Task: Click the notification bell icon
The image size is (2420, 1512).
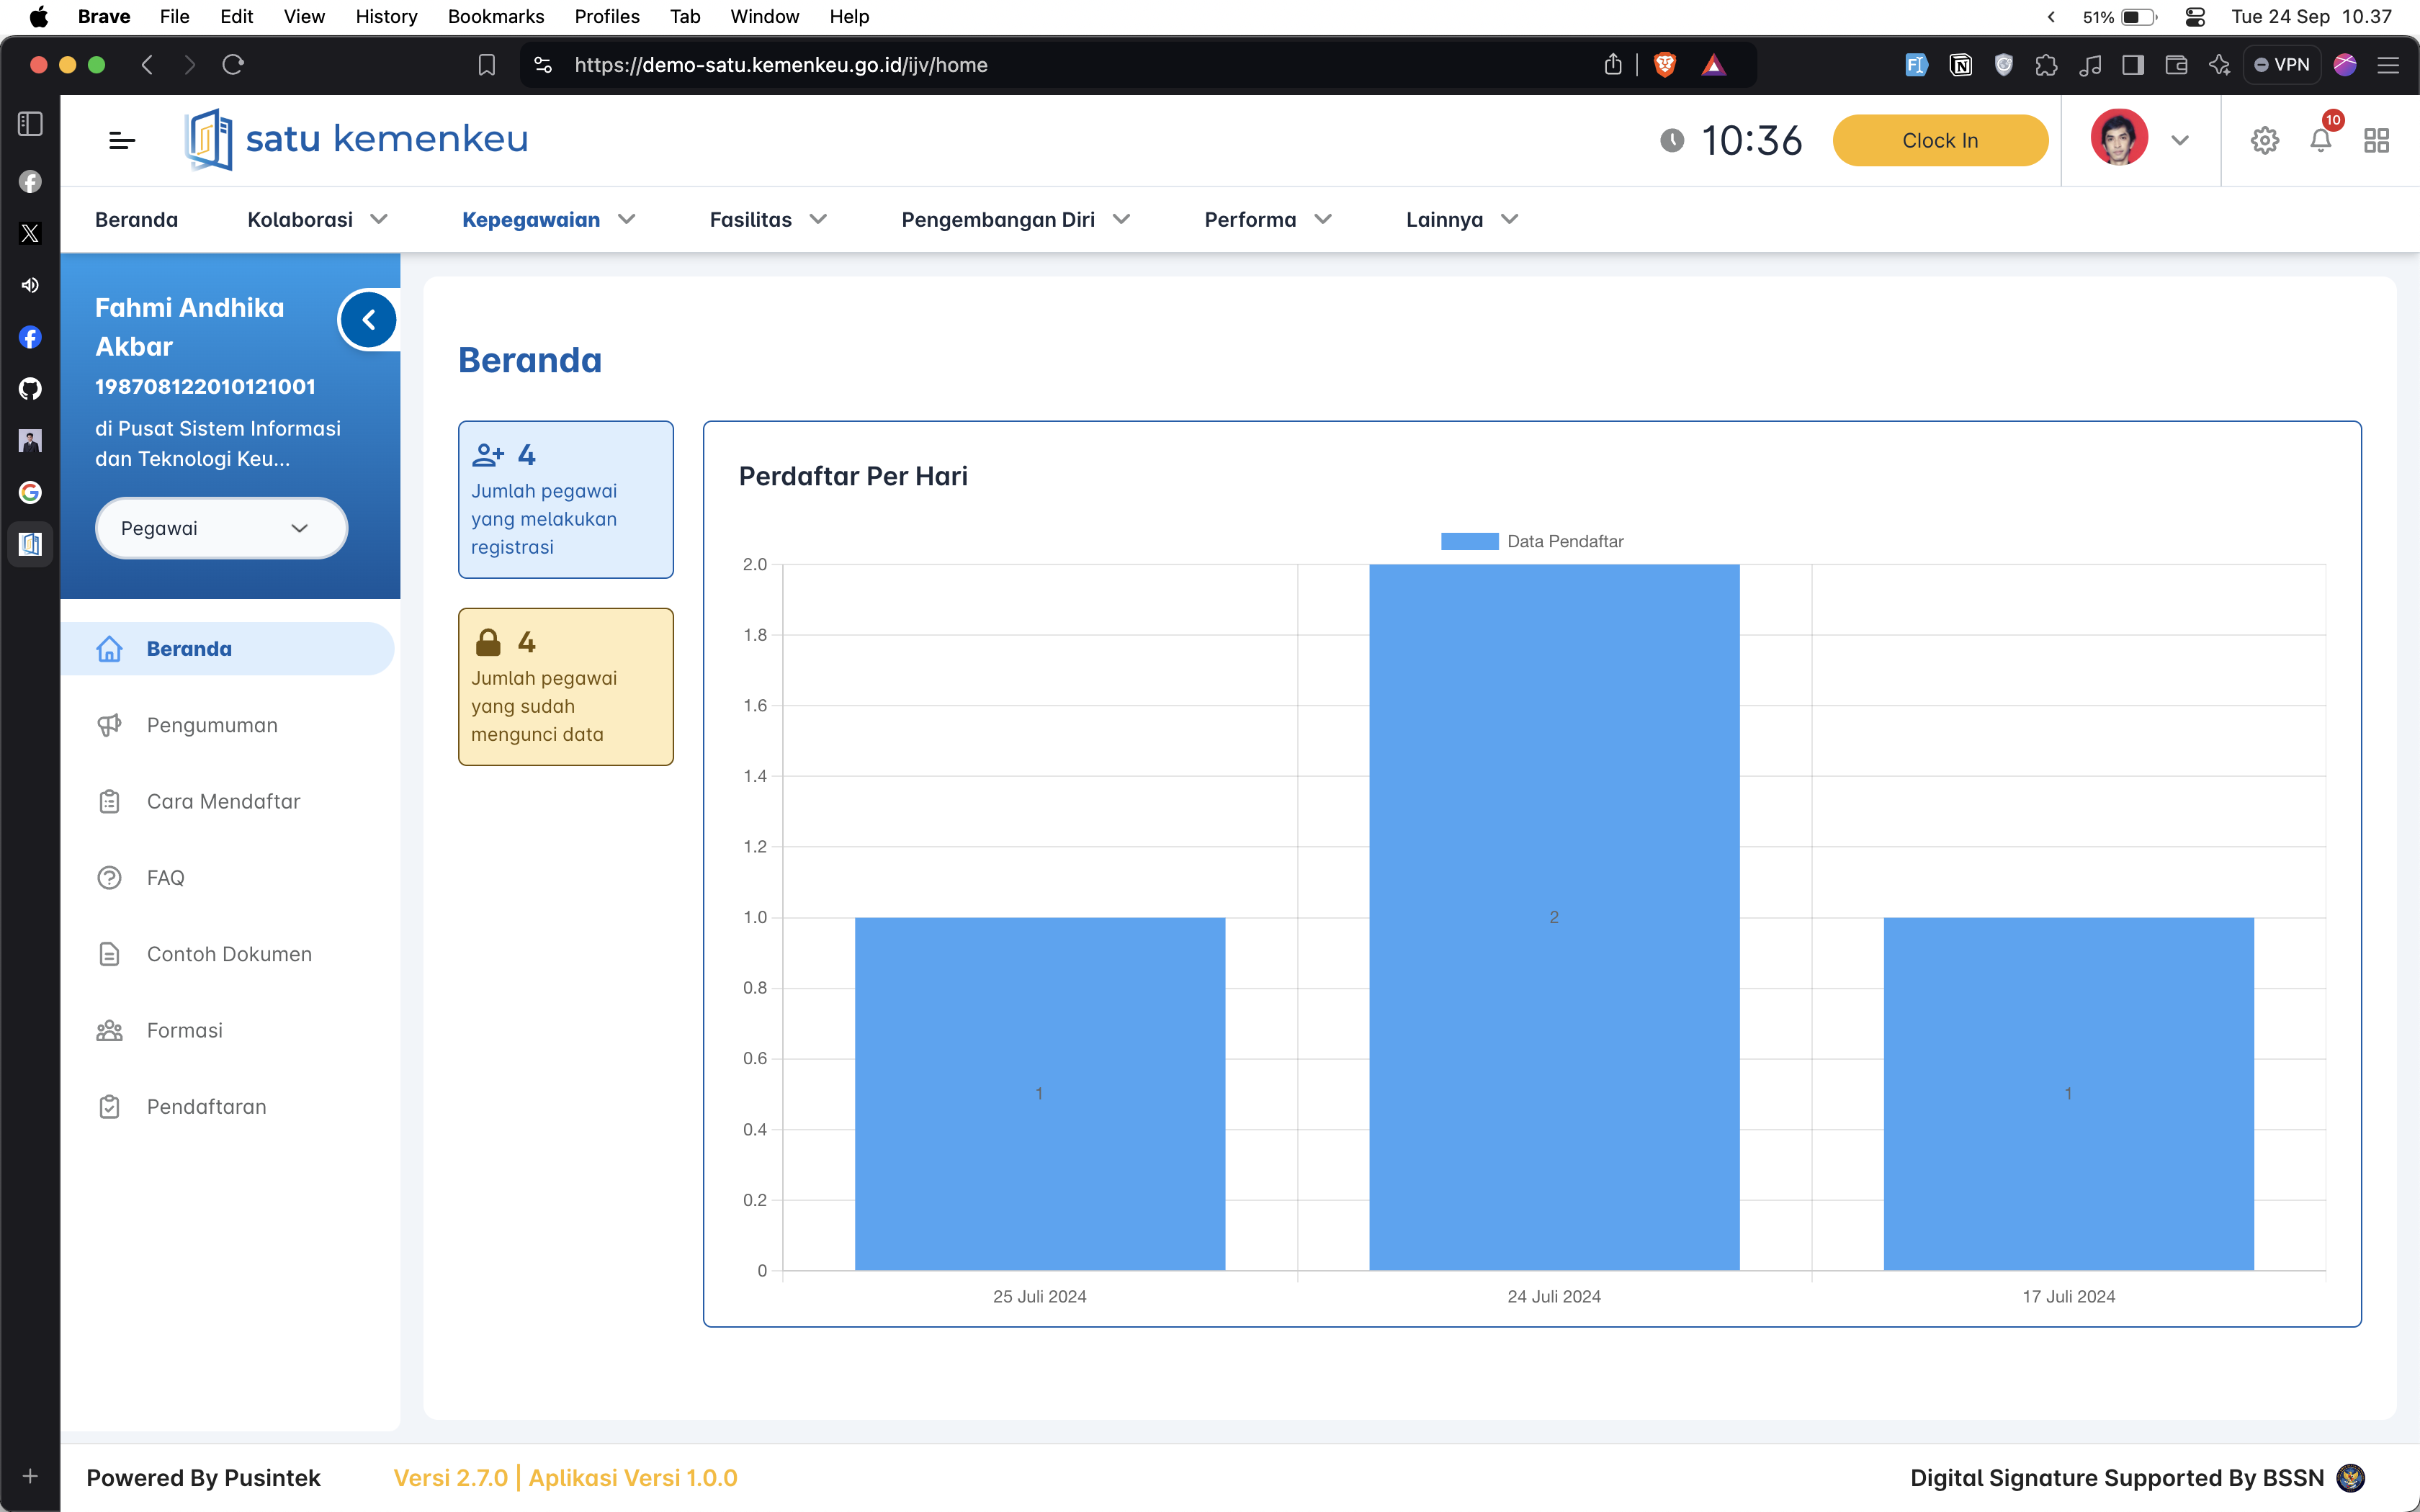Action: point(2320,141)
